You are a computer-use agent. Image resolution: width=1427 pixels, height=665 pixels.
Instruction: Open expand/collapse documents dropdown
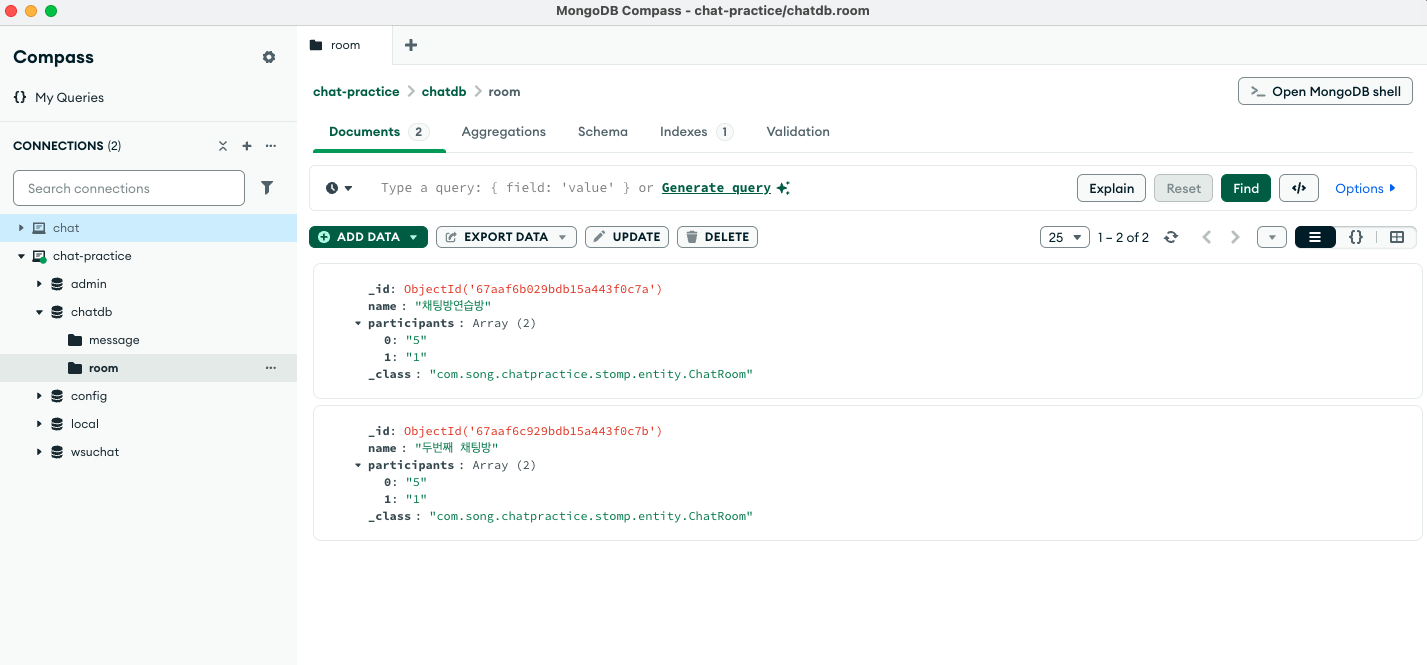[1272, 237]
